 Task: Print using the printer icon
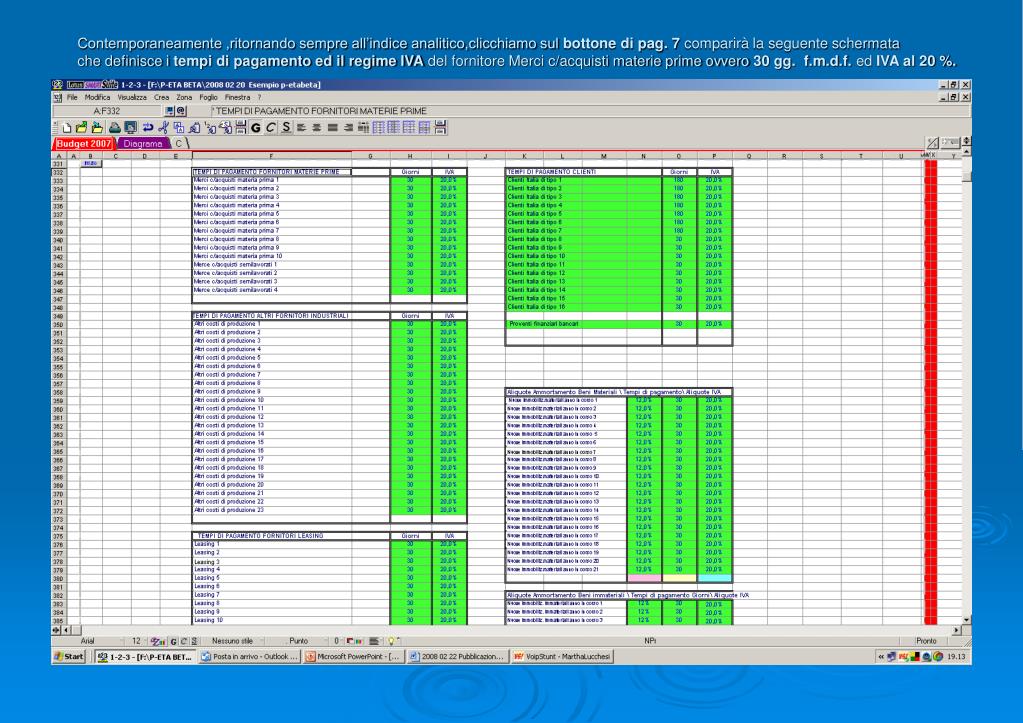coord(115,128)
